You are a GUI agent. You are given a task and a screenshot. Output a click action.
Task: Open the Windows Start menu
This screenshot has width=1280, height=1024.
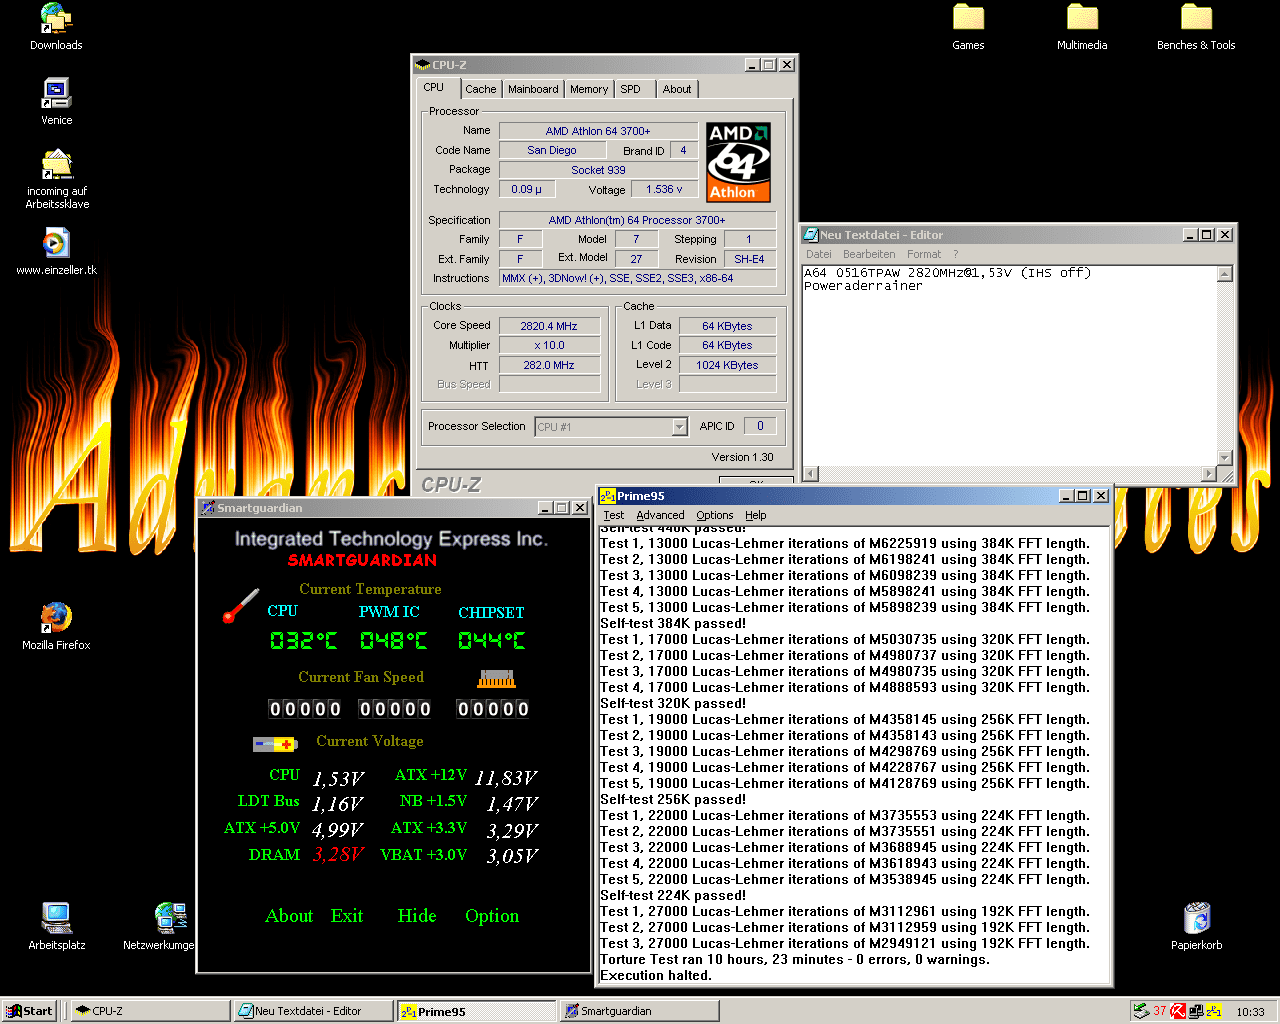(29, 1011)
